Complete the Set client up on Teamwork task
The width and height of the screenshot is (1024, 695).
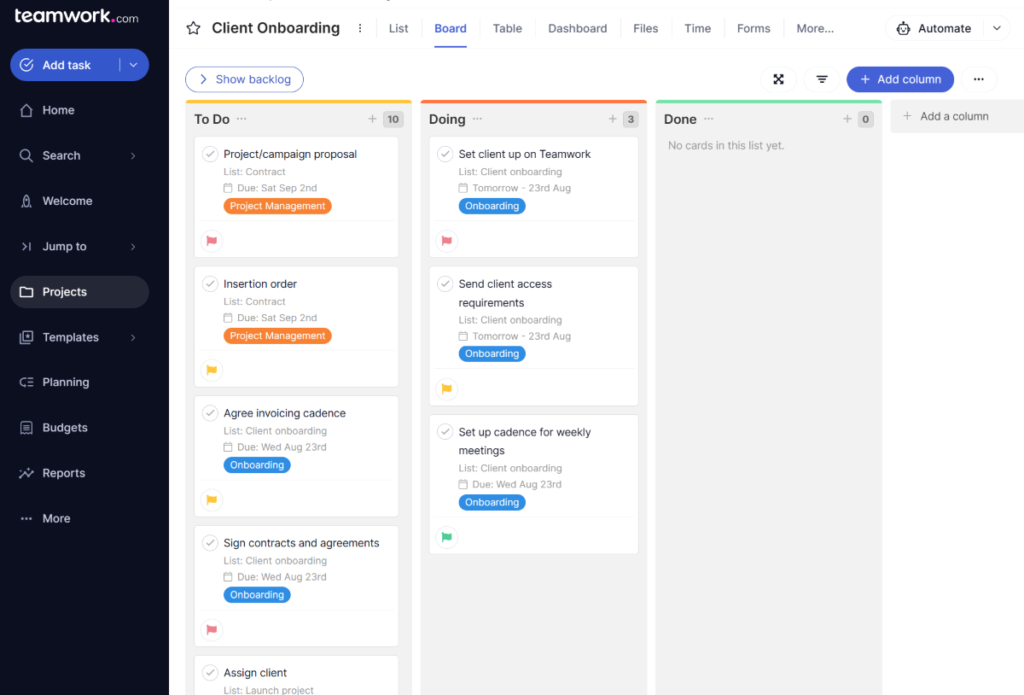pyautogui.click(x=446, y=154)
